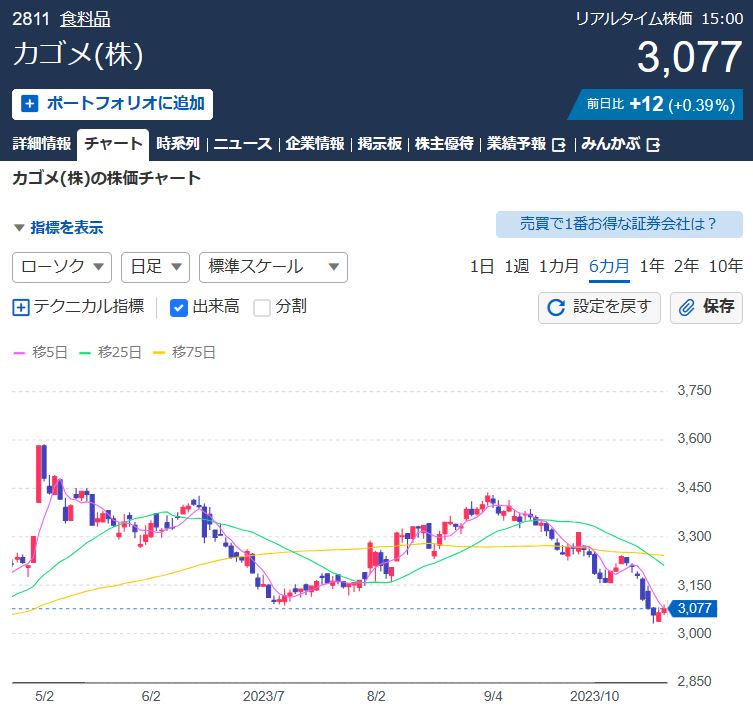The width and height of the screenshot is (753, 707).
Task: Click ポートフォリオに追加 button
Action: (x=112, y=104)
